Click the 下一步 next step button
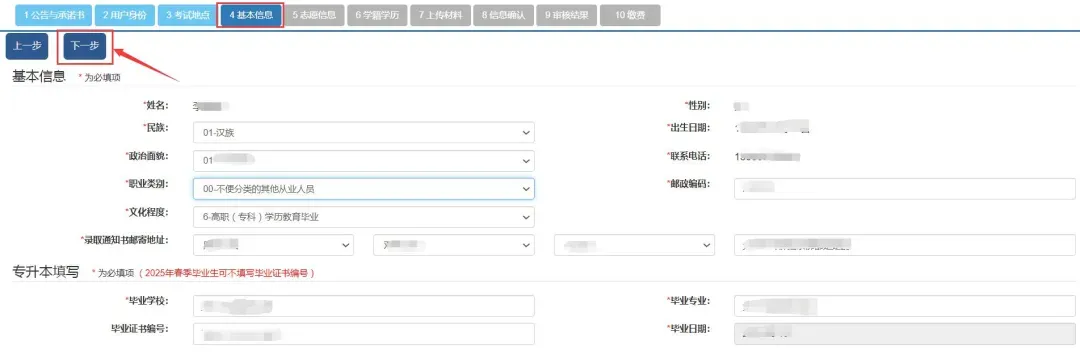This screenshot has width=1080, height=362. tap(85, 46)
